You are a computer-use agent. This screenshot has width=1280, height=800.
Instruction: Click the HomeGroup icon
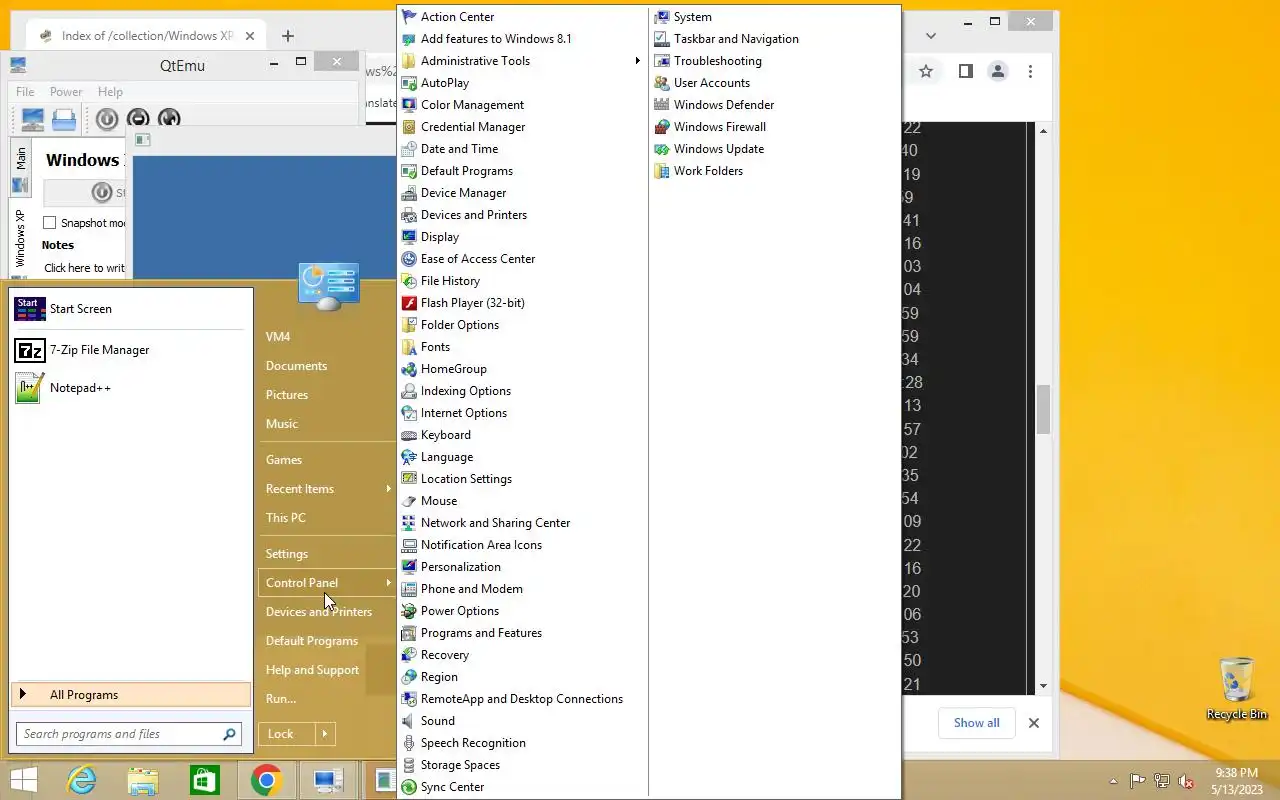(x=408, y=369)
